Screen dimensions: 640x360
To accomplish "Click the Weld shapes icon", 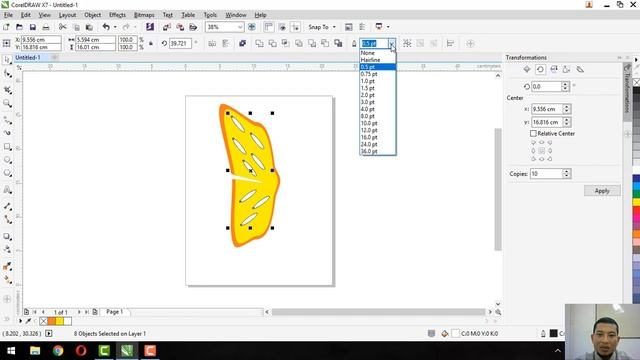I will click(x=259, y=43).
